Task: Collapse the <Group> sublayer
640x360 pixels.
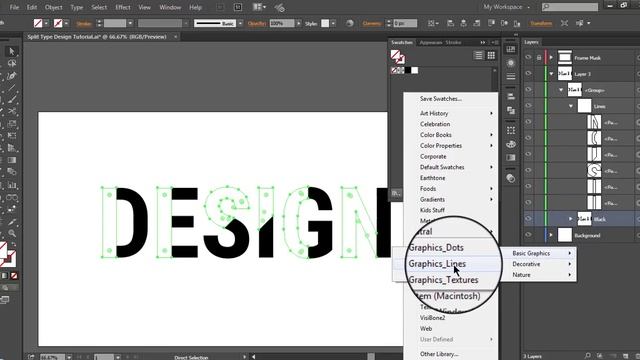Action: click(561, 90)
